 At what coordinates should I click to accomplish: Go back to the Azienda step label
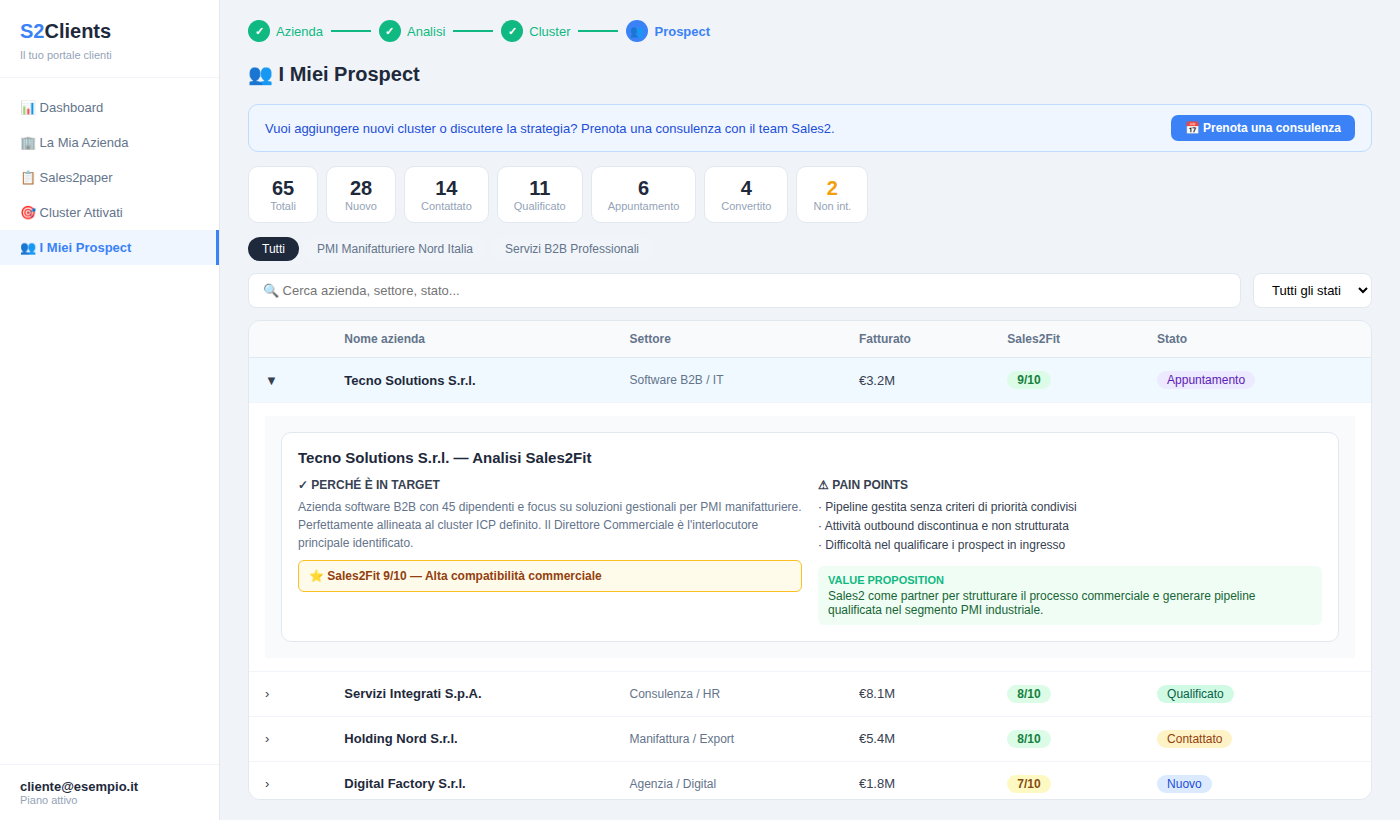coord(299,31)
